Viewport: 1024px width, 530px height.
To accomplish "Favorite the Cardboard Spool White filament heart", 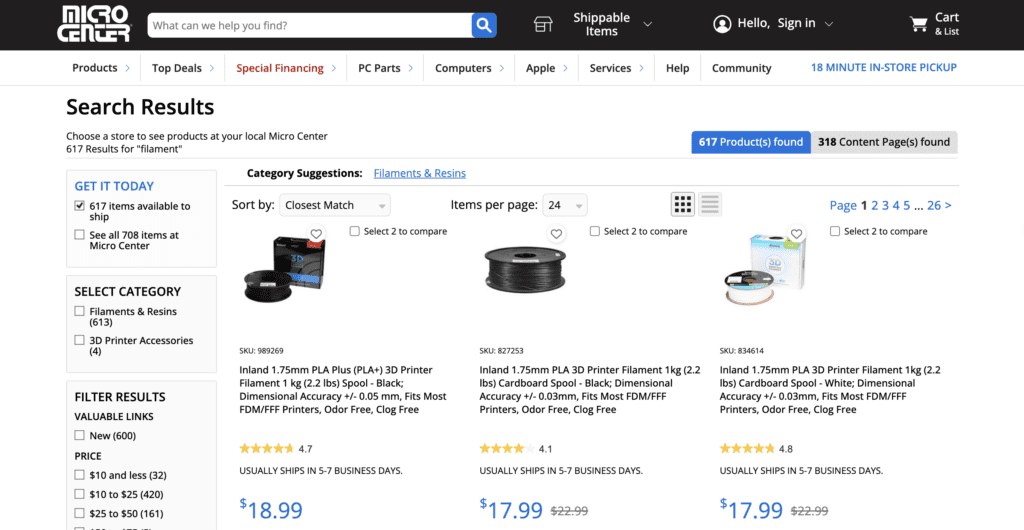I will point(796,234).
